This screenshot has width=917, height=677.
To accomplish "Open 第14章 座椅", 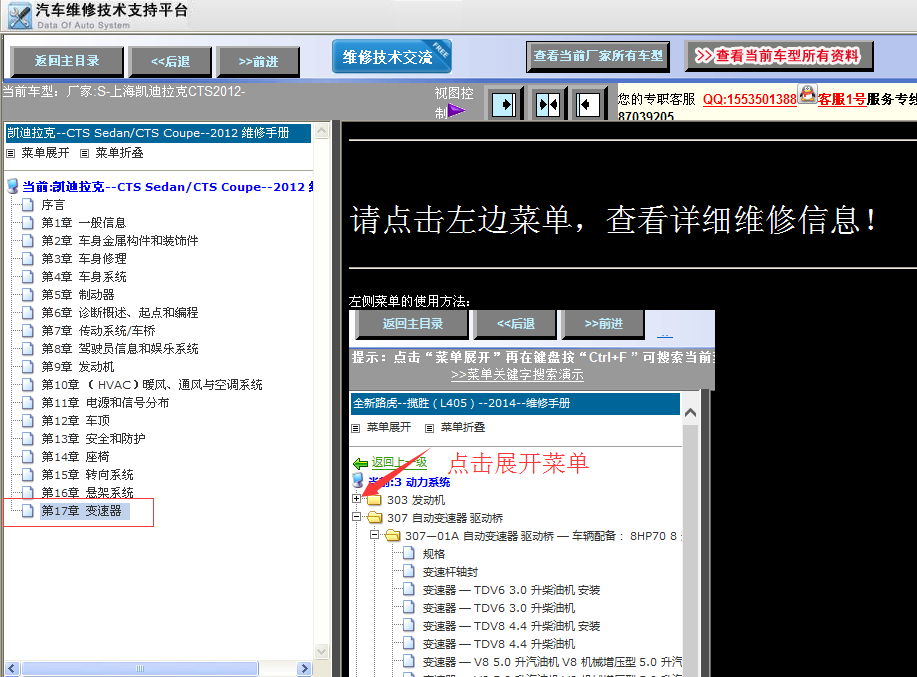I will (75, 457).
